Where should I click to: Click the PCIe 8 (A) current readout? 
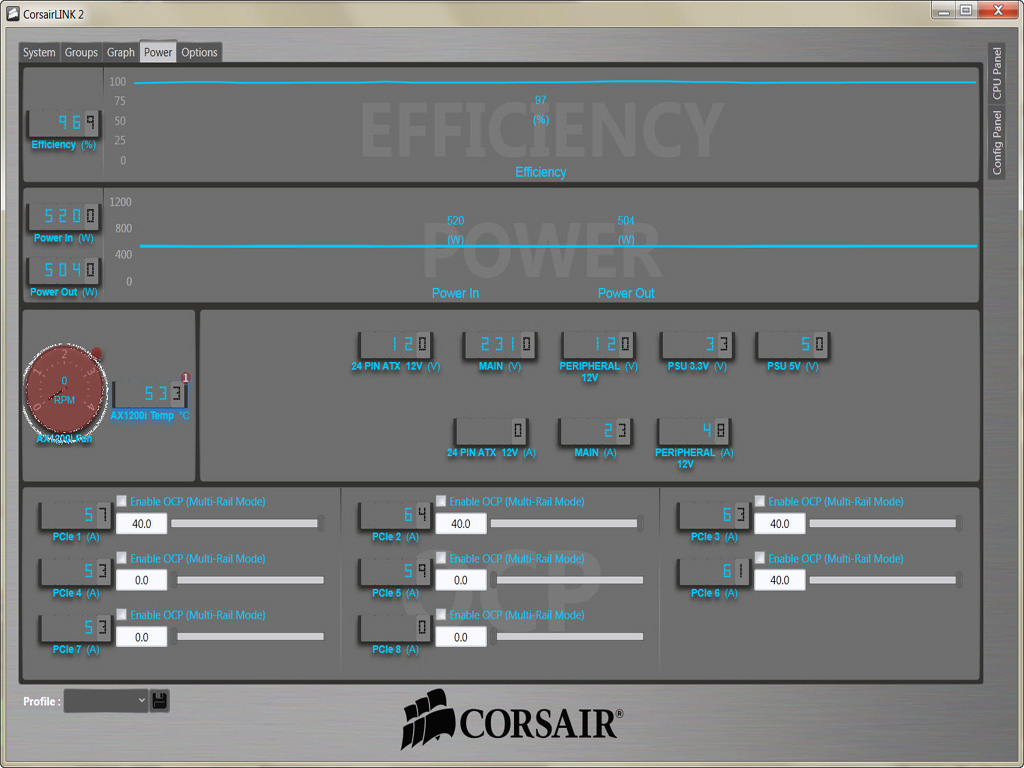click(395, 628)
